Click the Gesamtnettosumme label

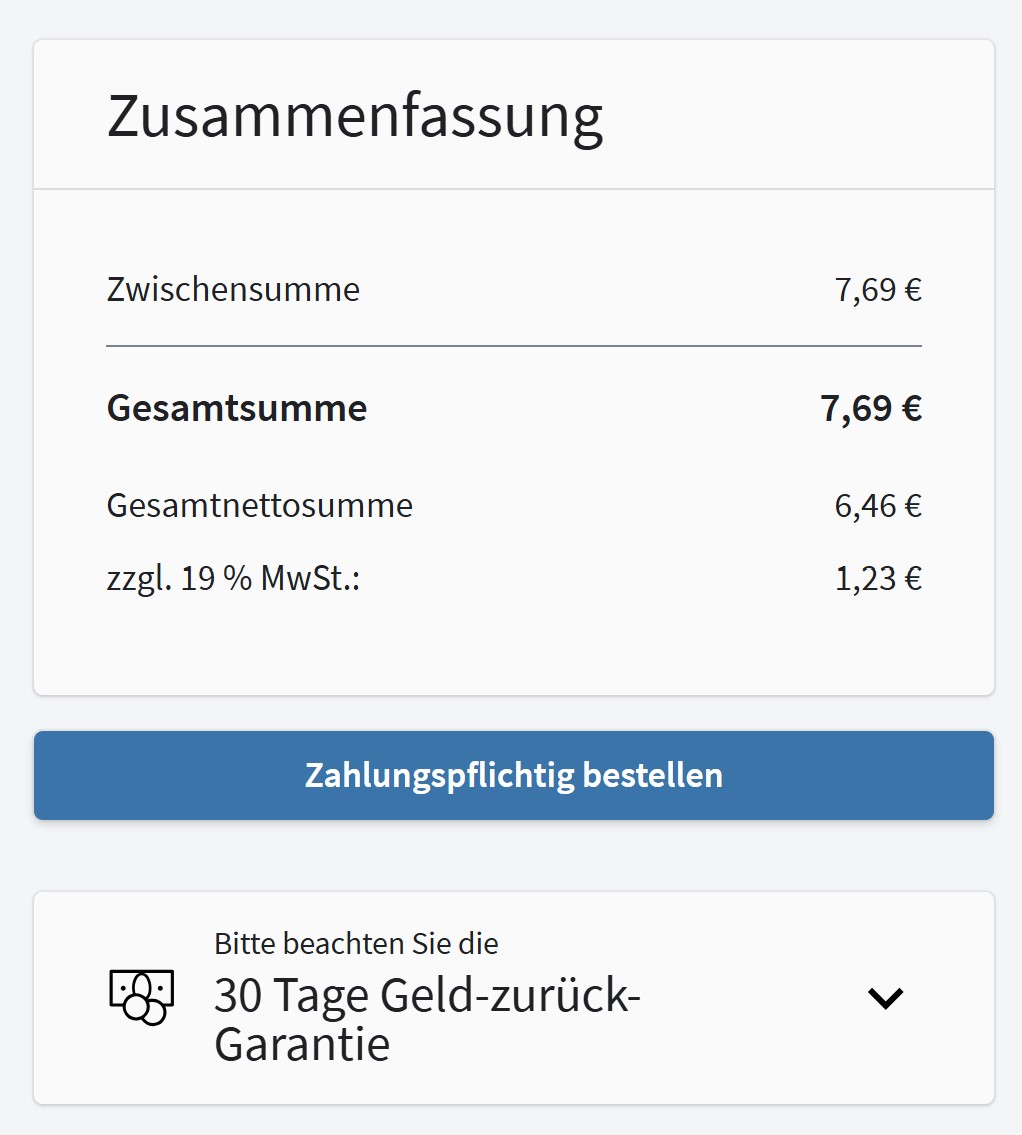[x=259, y=505]
